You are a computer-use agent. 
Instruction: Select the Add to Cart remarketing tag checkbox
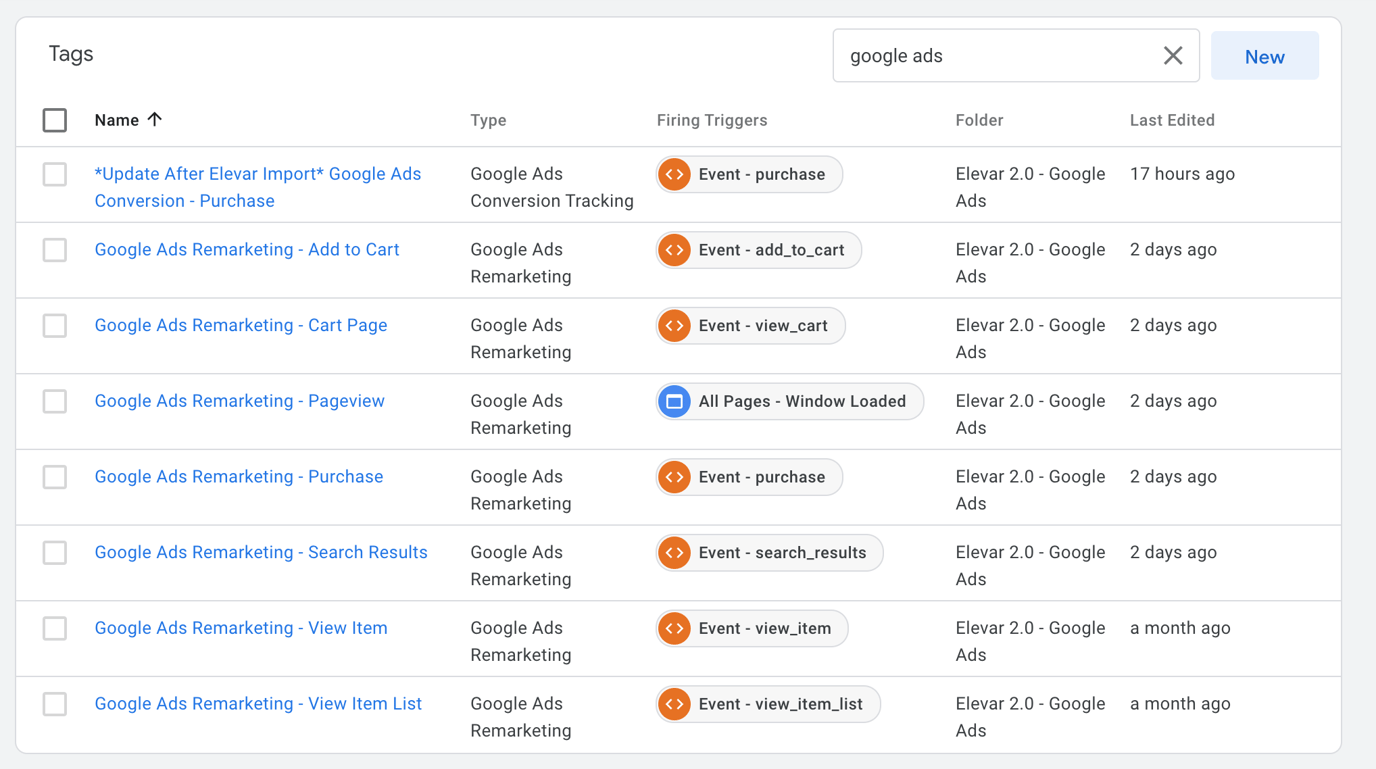[x=55, y=250]
